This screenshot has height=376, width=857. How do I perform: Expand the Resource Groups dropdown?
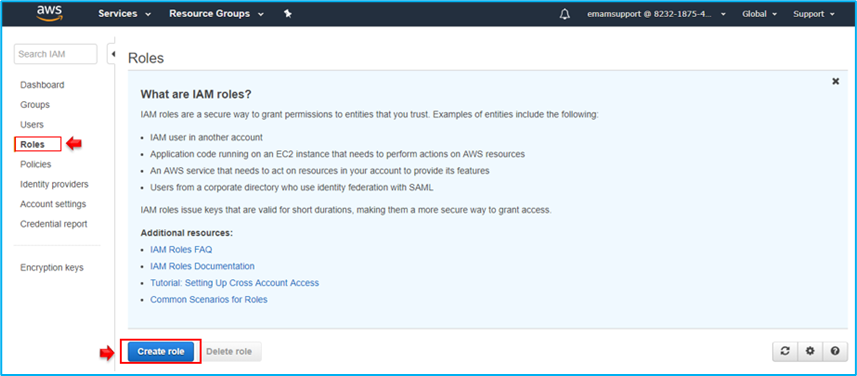tap(216, 14)
